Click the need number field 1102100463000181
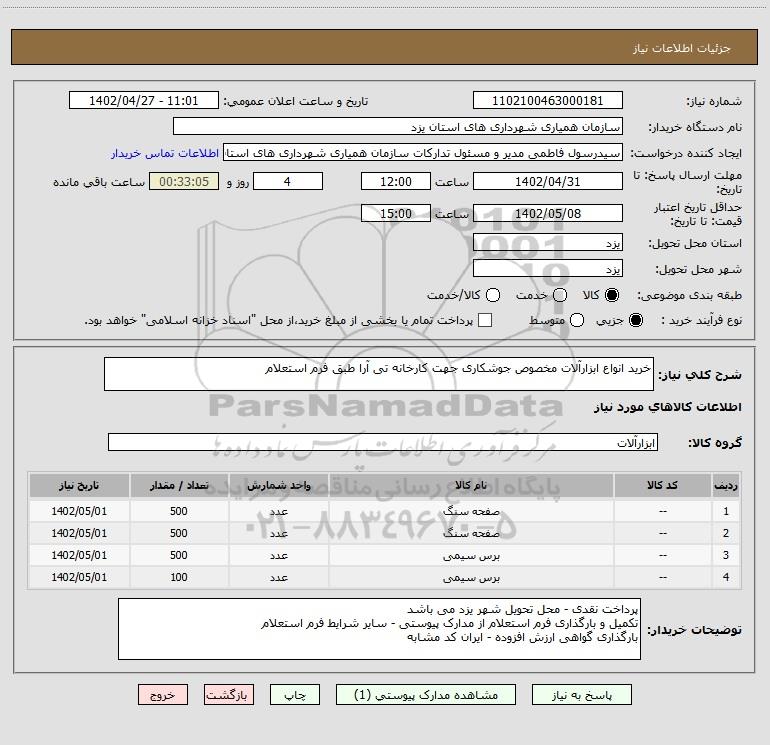 tap(548, 101)
